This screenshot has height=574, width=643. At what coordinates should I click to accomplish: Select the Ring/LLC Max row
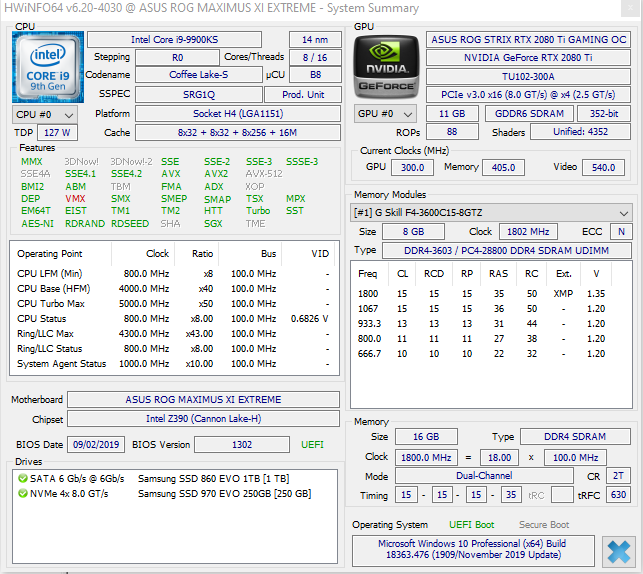pyautogui.click(x=174, y=334)
